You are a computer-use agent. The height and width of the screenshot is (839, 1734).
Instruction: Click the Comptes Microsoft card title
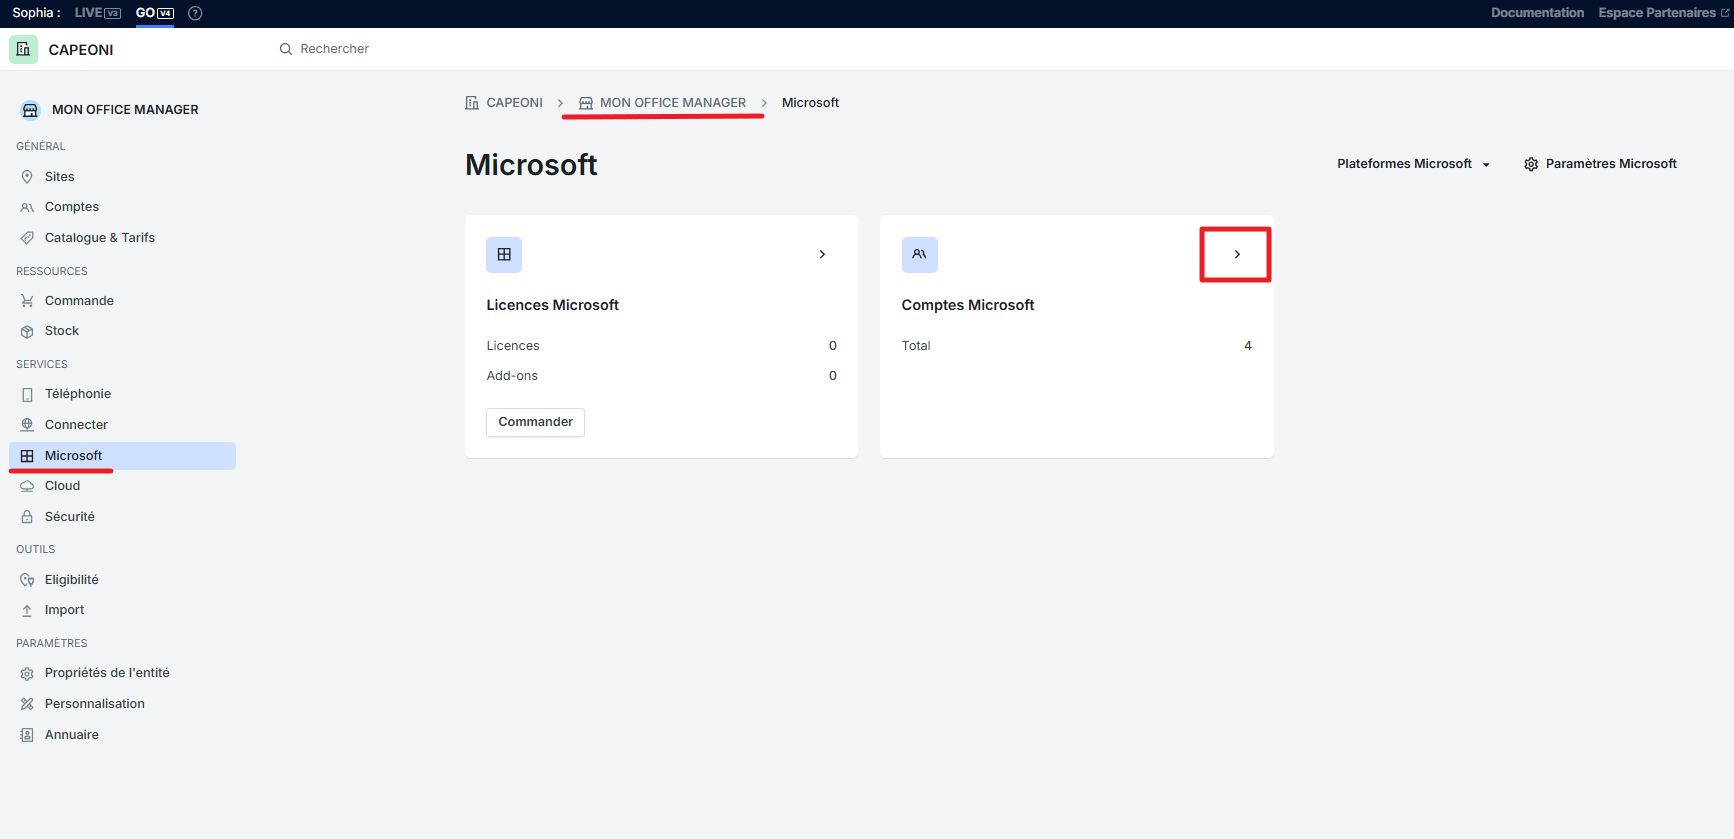[968, 305]
